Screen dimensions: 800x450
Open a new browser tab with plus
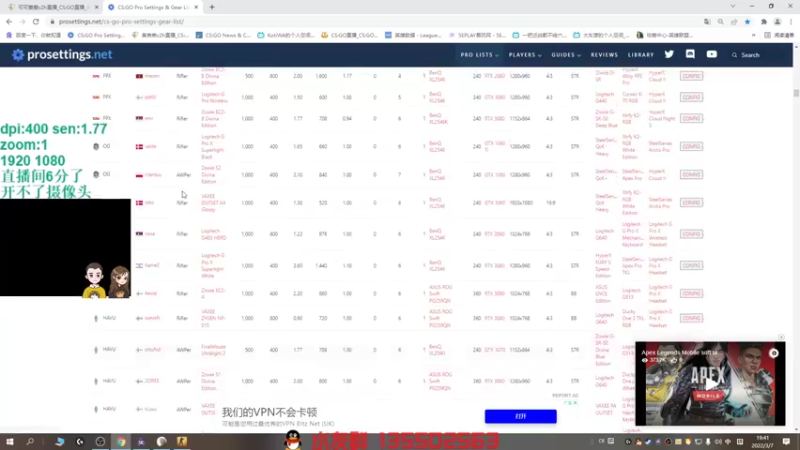(x=212, y=7)
